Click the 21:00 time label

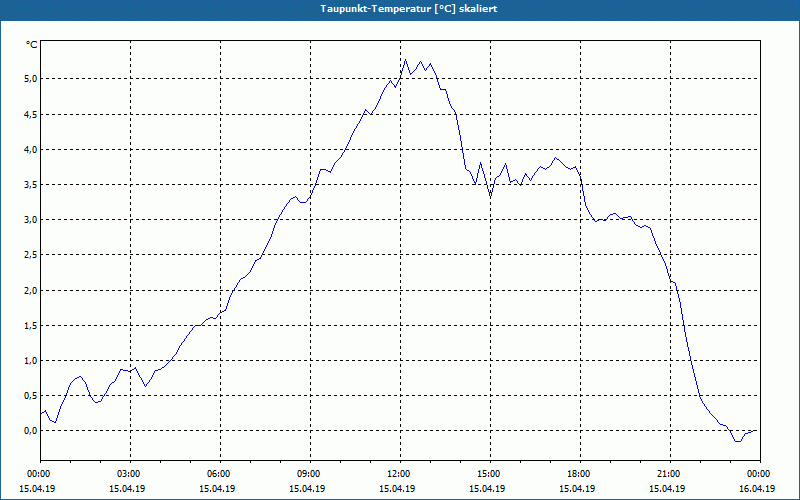click(x=670, y=474)
